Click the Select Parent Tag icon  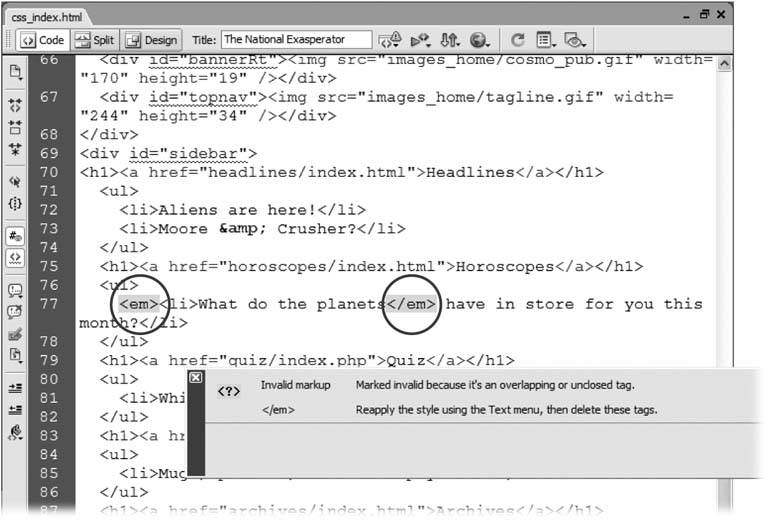point(15,183)
